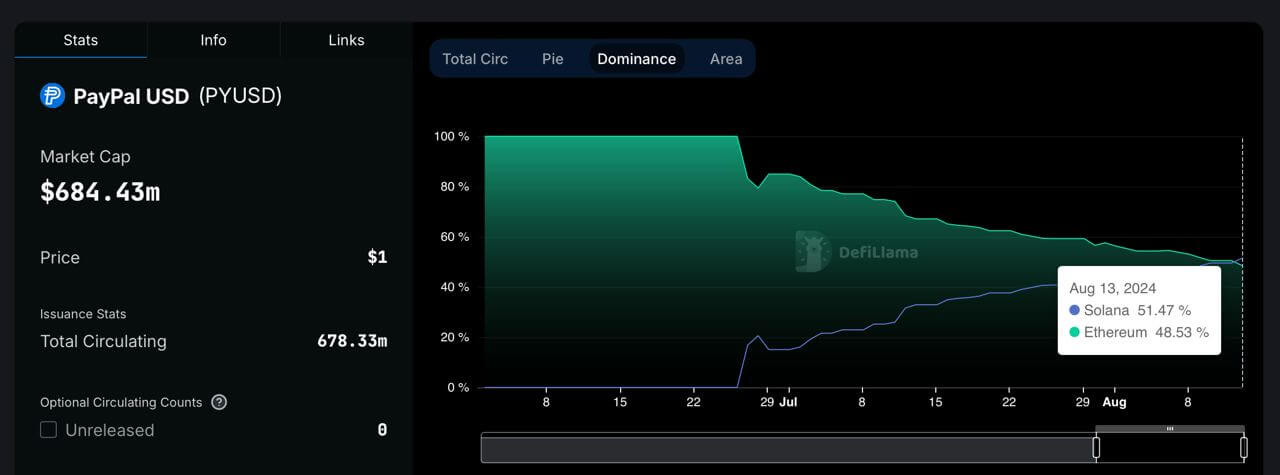
Task: Click the 0 % y-axis label
Action: (x=458, y=387)
